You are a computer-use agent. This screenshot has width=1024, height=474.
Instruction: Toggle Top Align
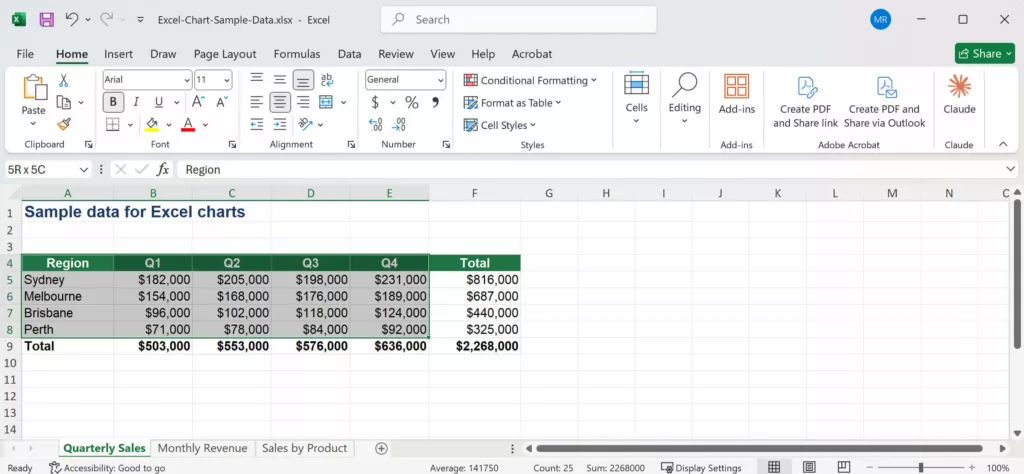(257, 80)
